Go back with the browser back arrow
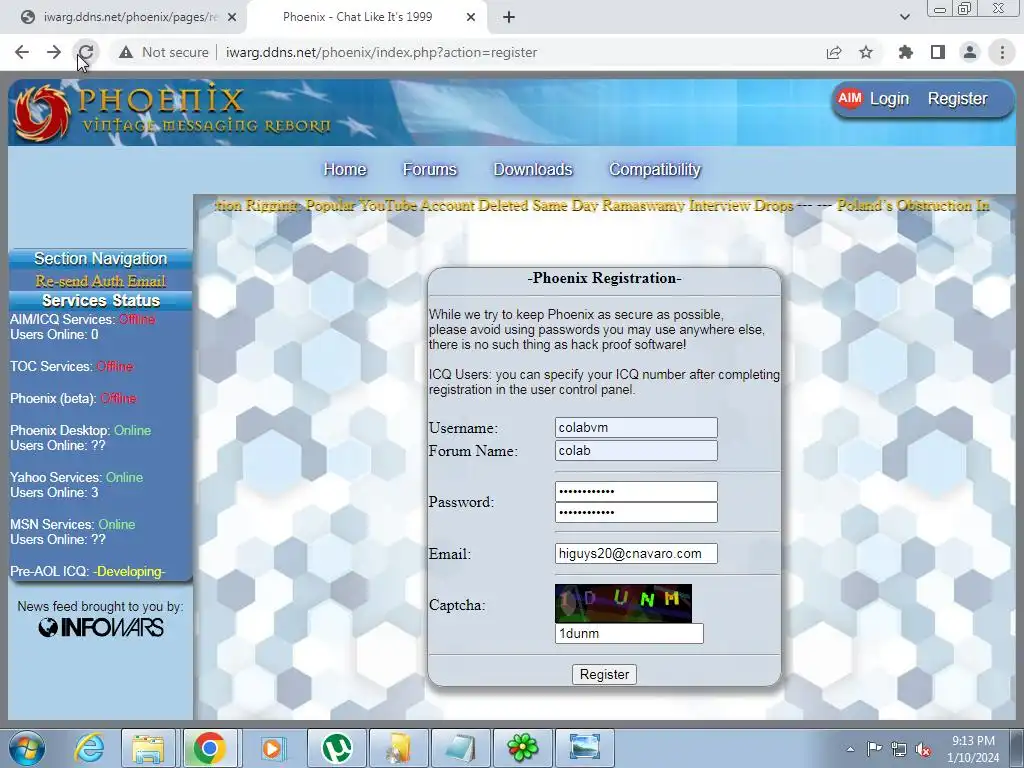This screenshot has width=1024, height=768. tap(22, 52)
